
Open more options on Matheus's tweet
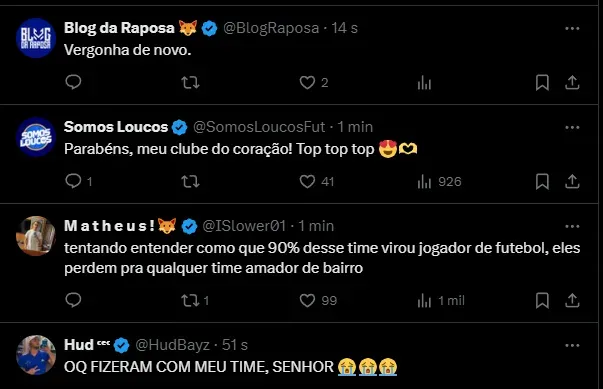pyautogui.click(x=572, y=226)
